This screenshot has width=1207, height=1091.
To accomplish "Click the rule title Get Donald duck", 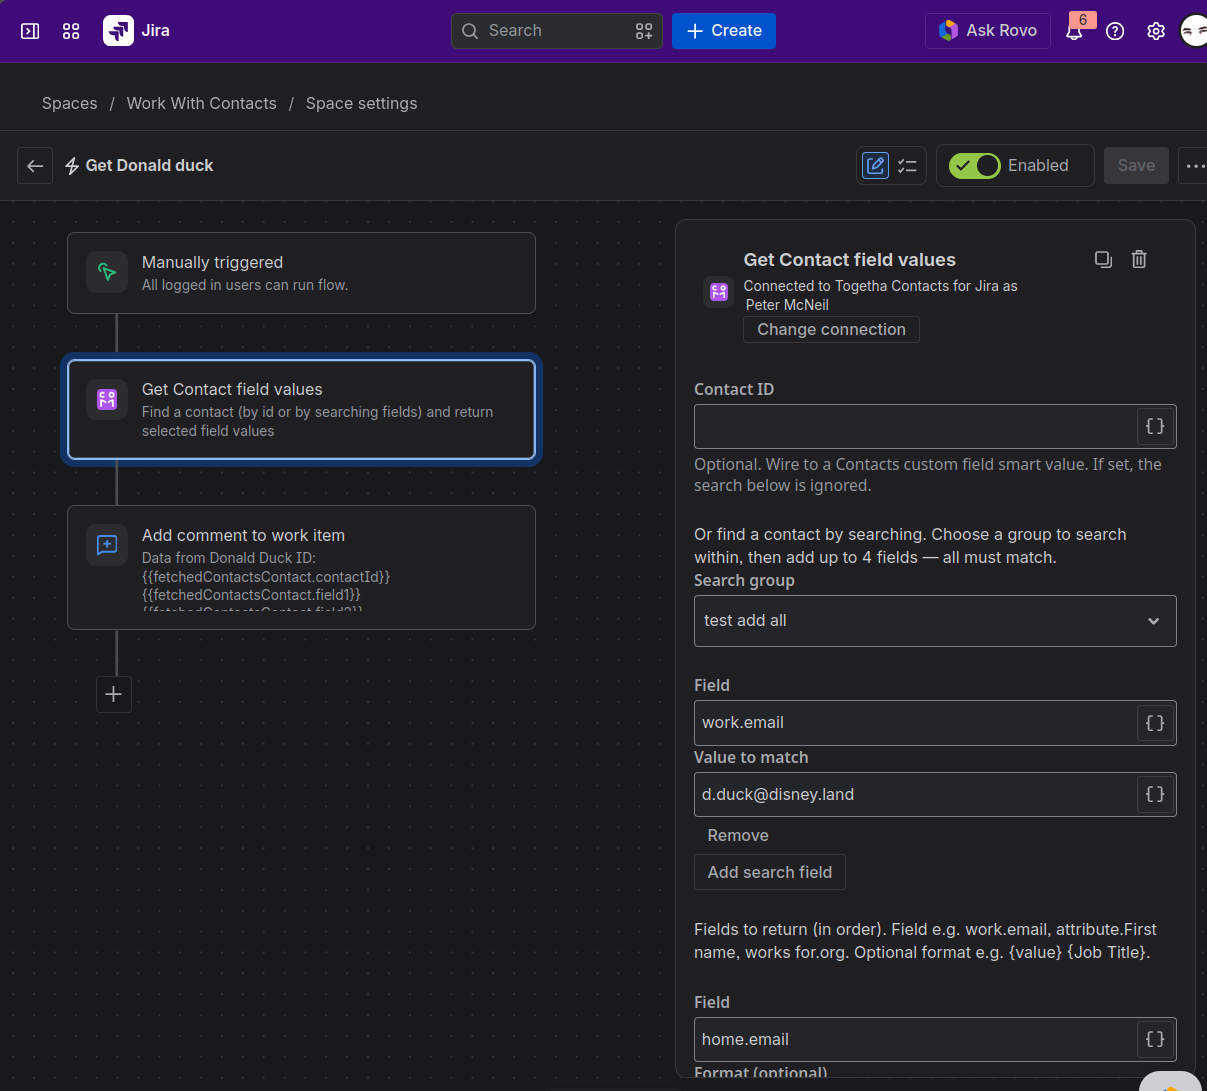I will (150, 166).
